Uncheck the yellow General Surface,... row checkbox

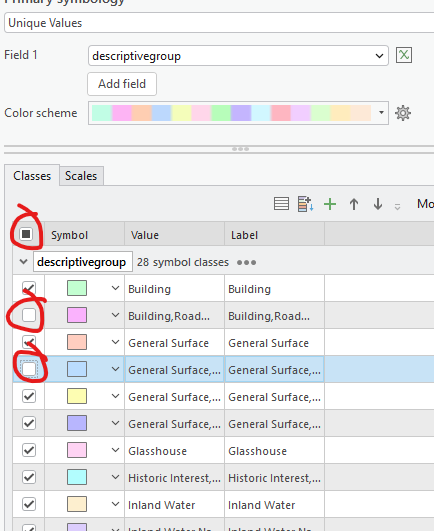[29, 396]
